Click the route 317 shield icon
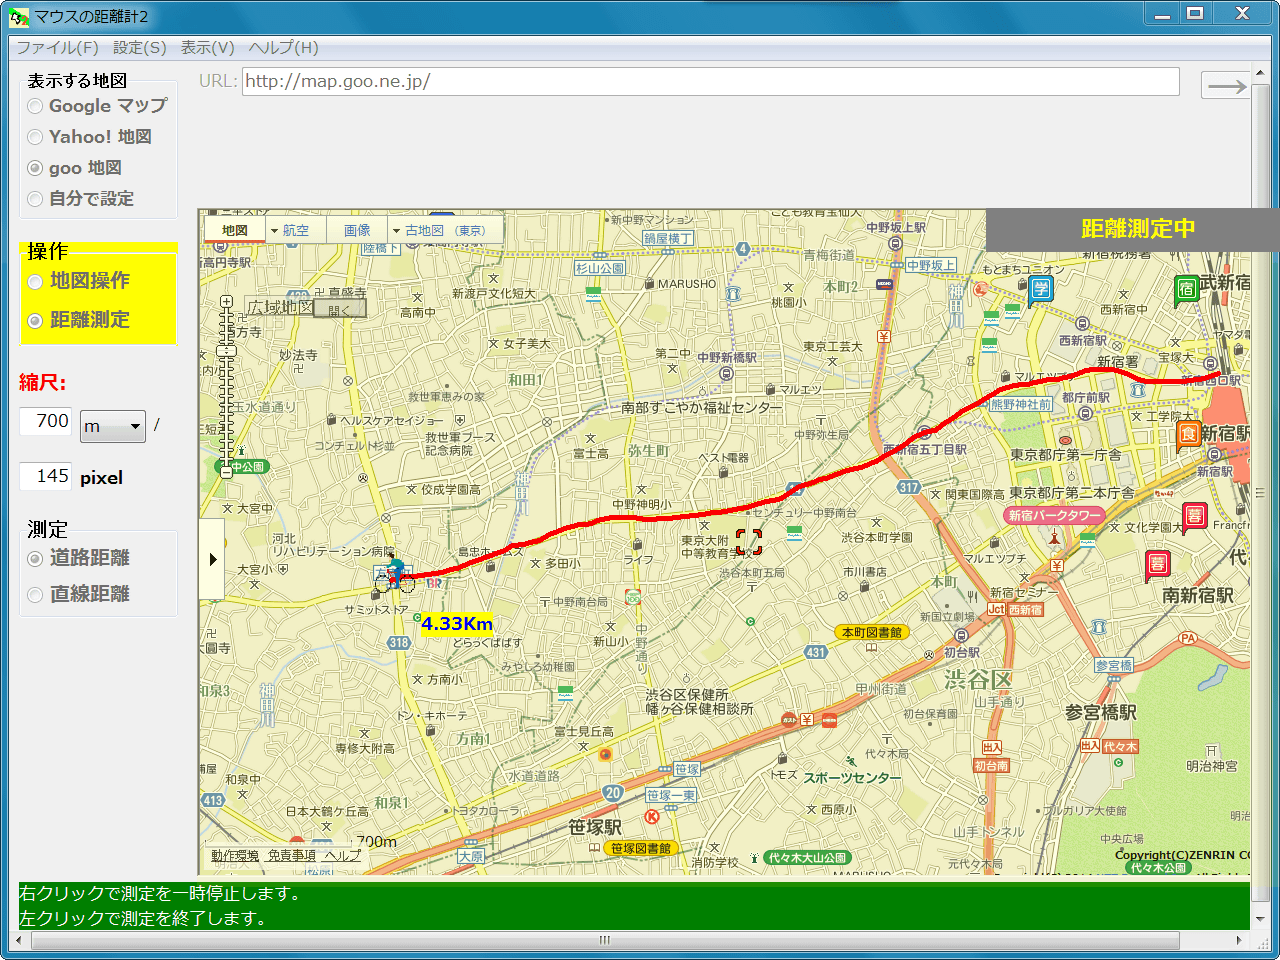Screen dimensions: 1280x960 click(x=908, y=488)
